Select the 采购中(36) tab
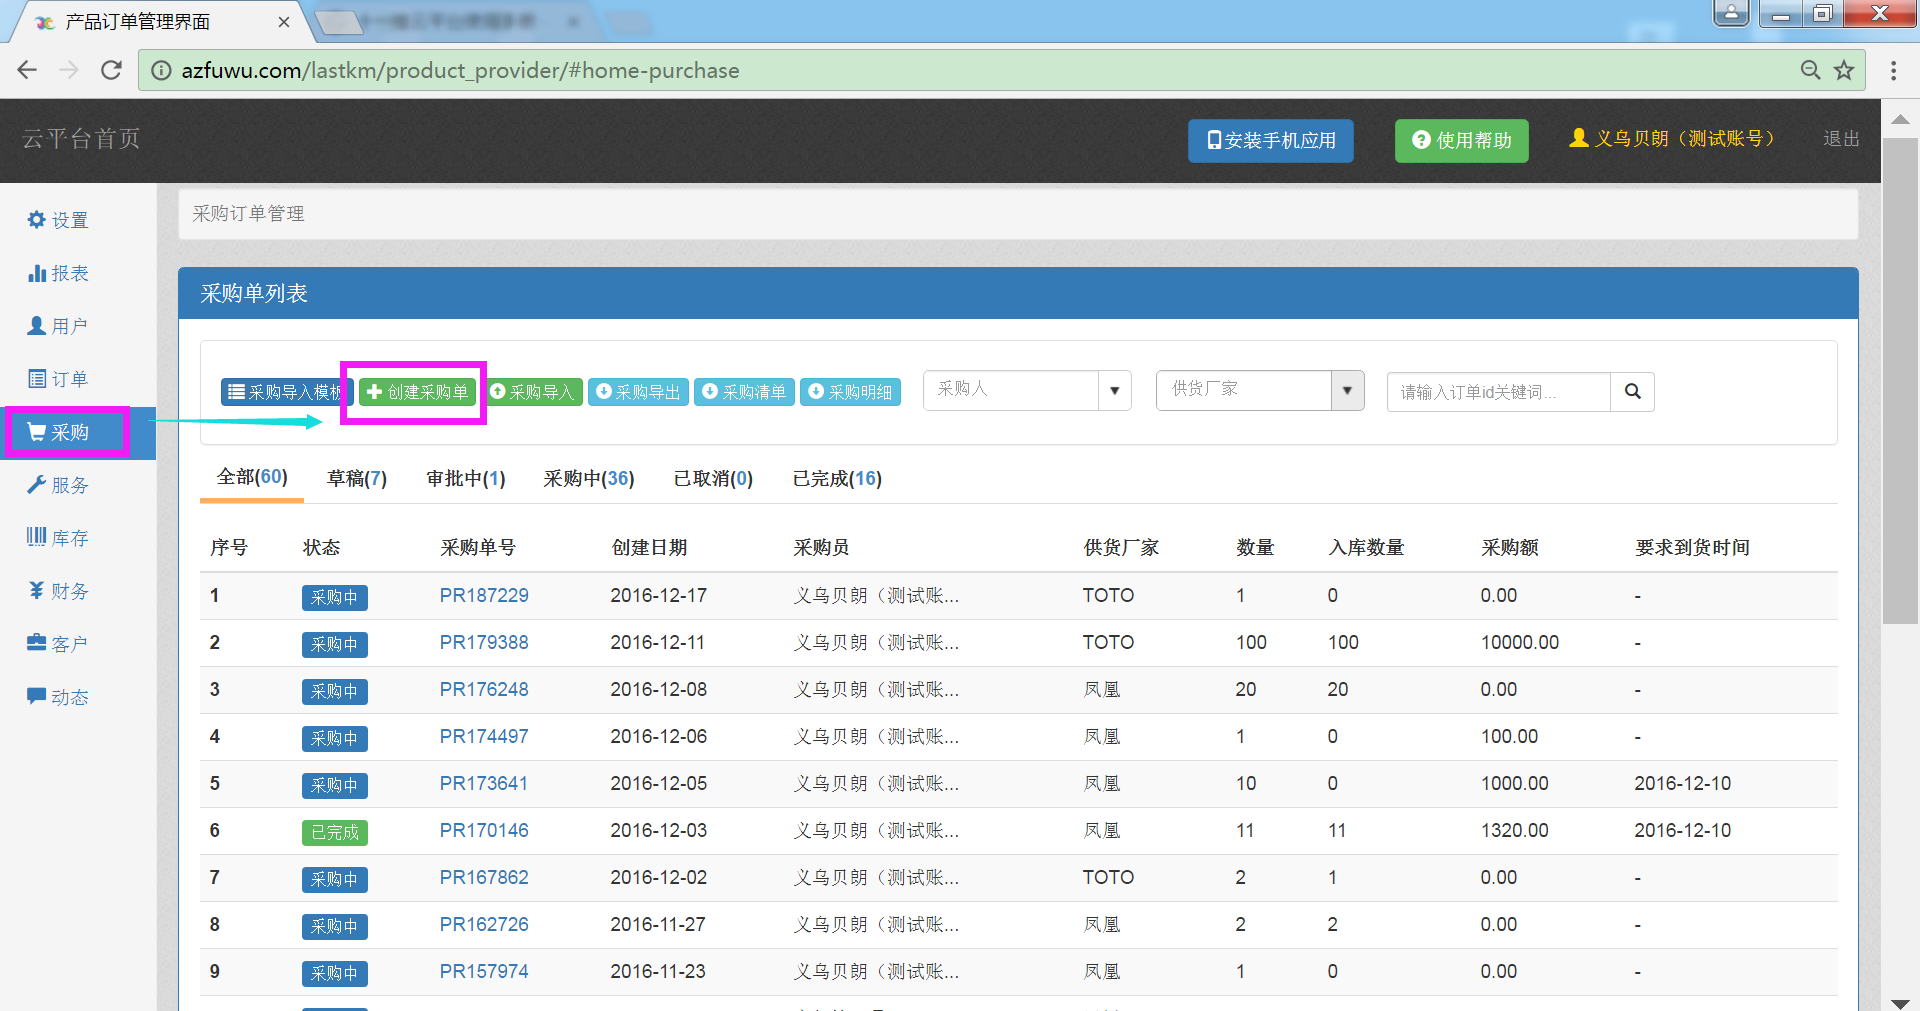 pos(589,479)
